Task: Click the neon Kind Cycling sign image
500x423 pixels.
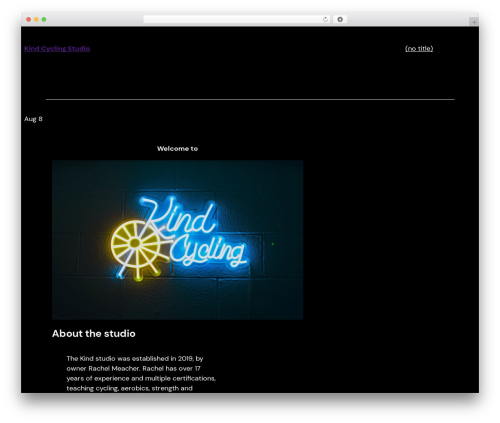Action: coord(177,240)
